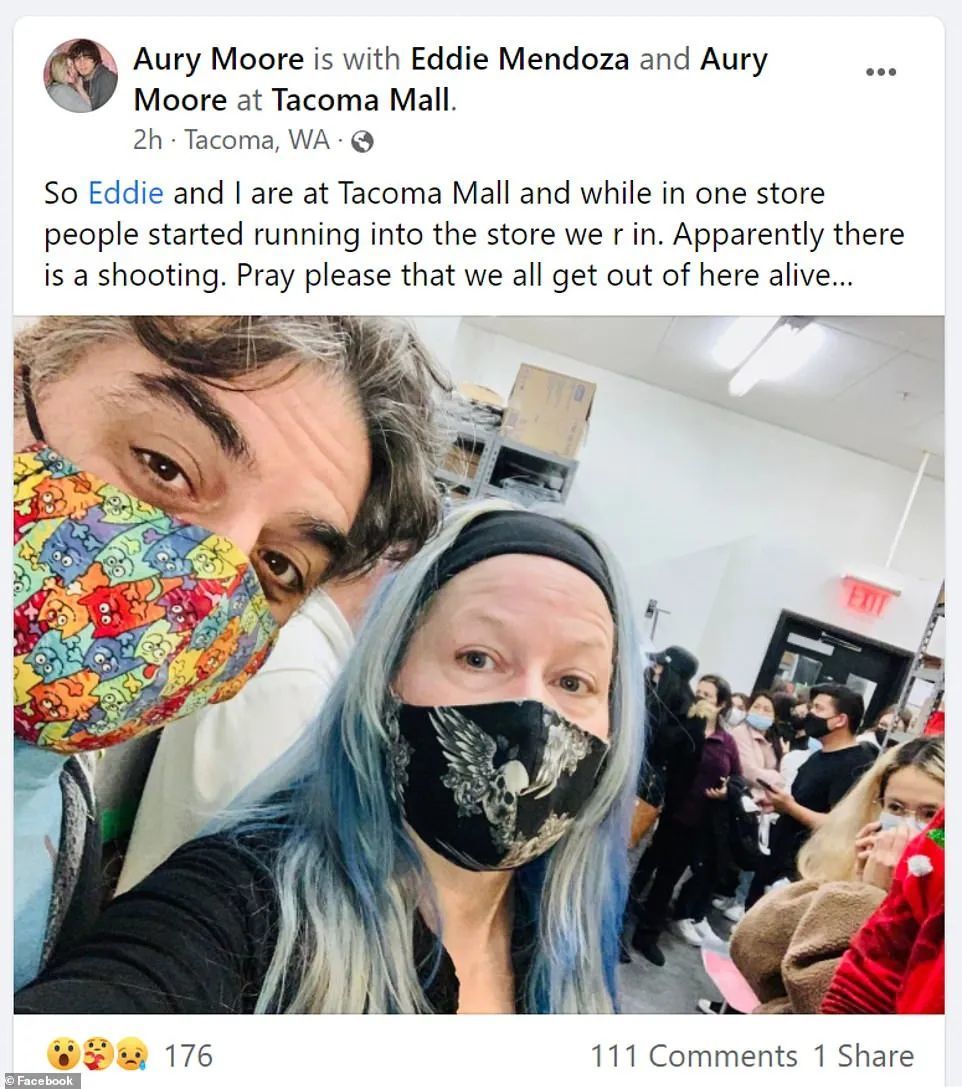This screenshot has width=962, height=1089.
Task: Click the public globe privacy icon
Action: (x=362, y=142)
